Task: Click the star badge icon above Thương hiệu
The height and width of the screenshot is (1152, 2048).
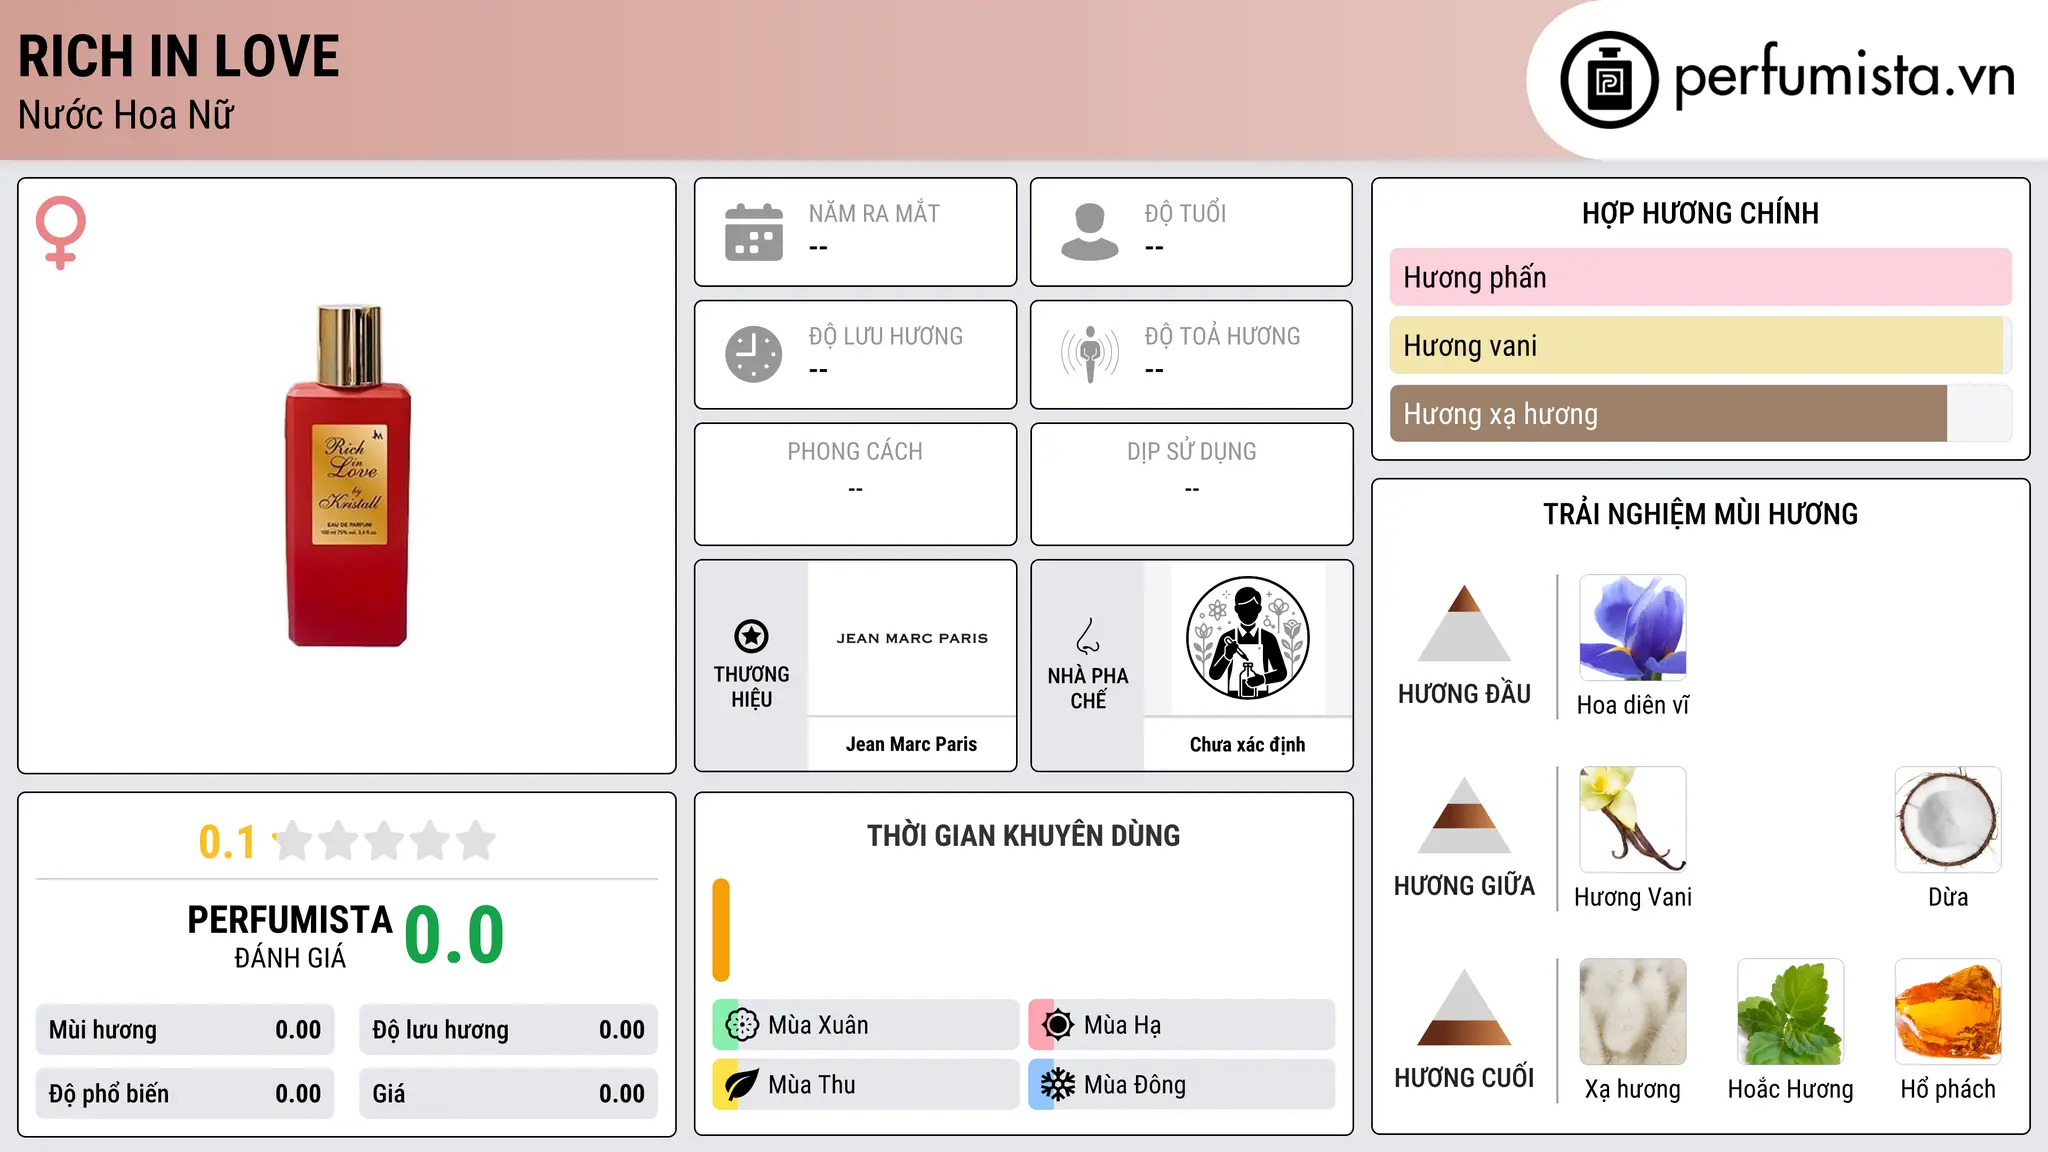Action: 751,636
